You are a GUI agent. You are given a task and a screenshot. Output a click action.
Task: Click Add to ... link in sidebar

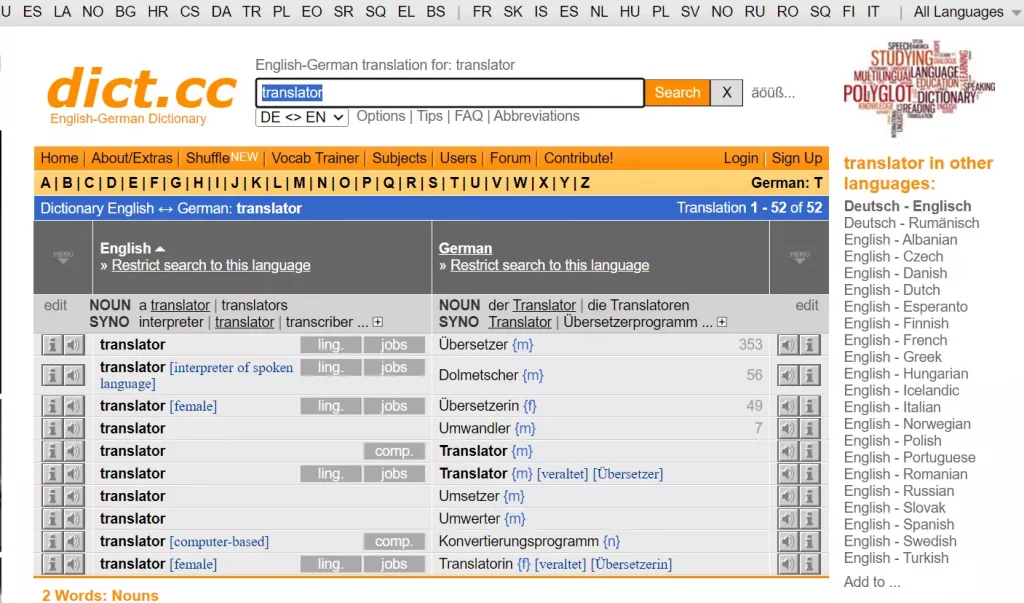(872, 582)
